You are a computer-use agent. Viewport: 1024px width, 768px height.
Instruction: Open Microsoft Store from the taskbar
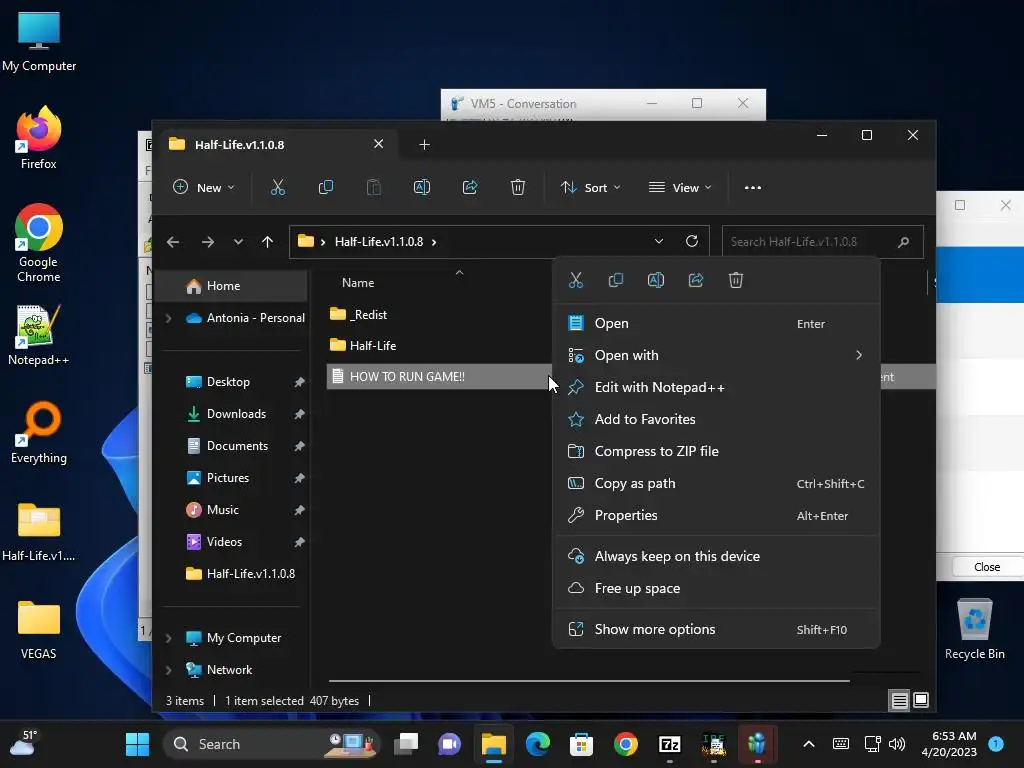coord(581,744)
